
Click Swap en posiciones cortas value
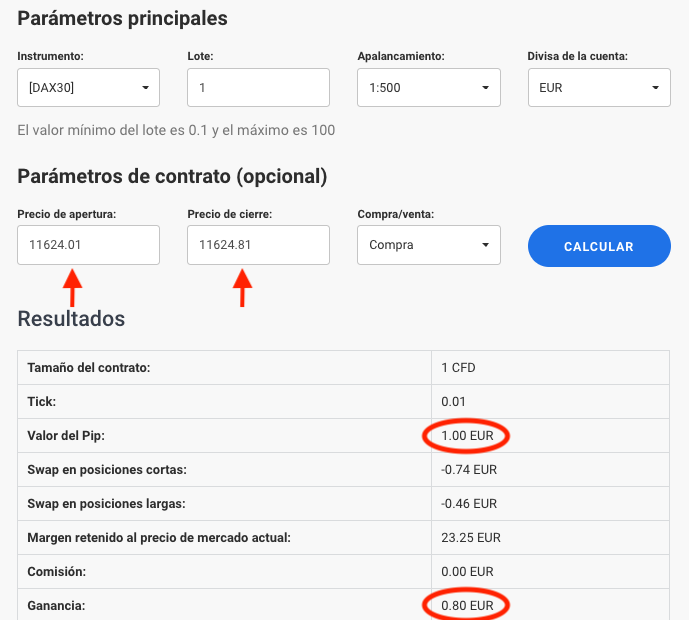pos(469,469)
